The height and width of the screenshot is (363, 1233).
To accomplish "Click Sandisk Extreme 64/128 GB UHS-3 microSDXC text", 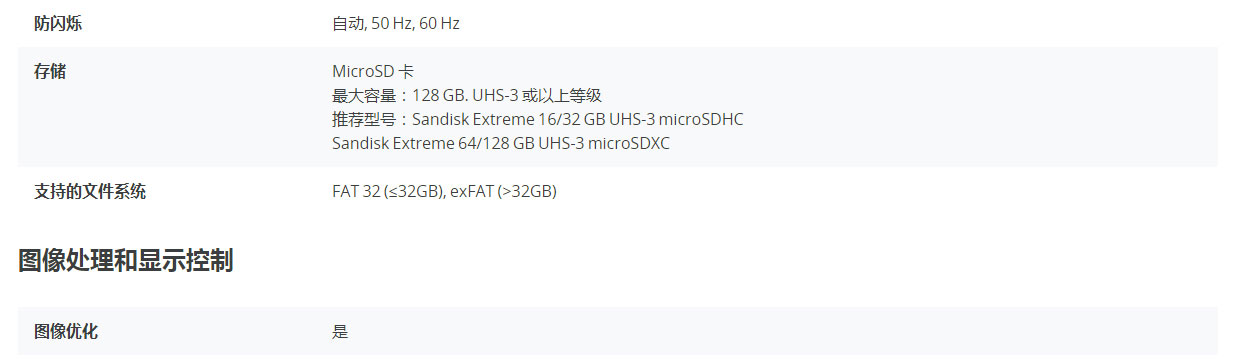I will click(x=501, y=143).
